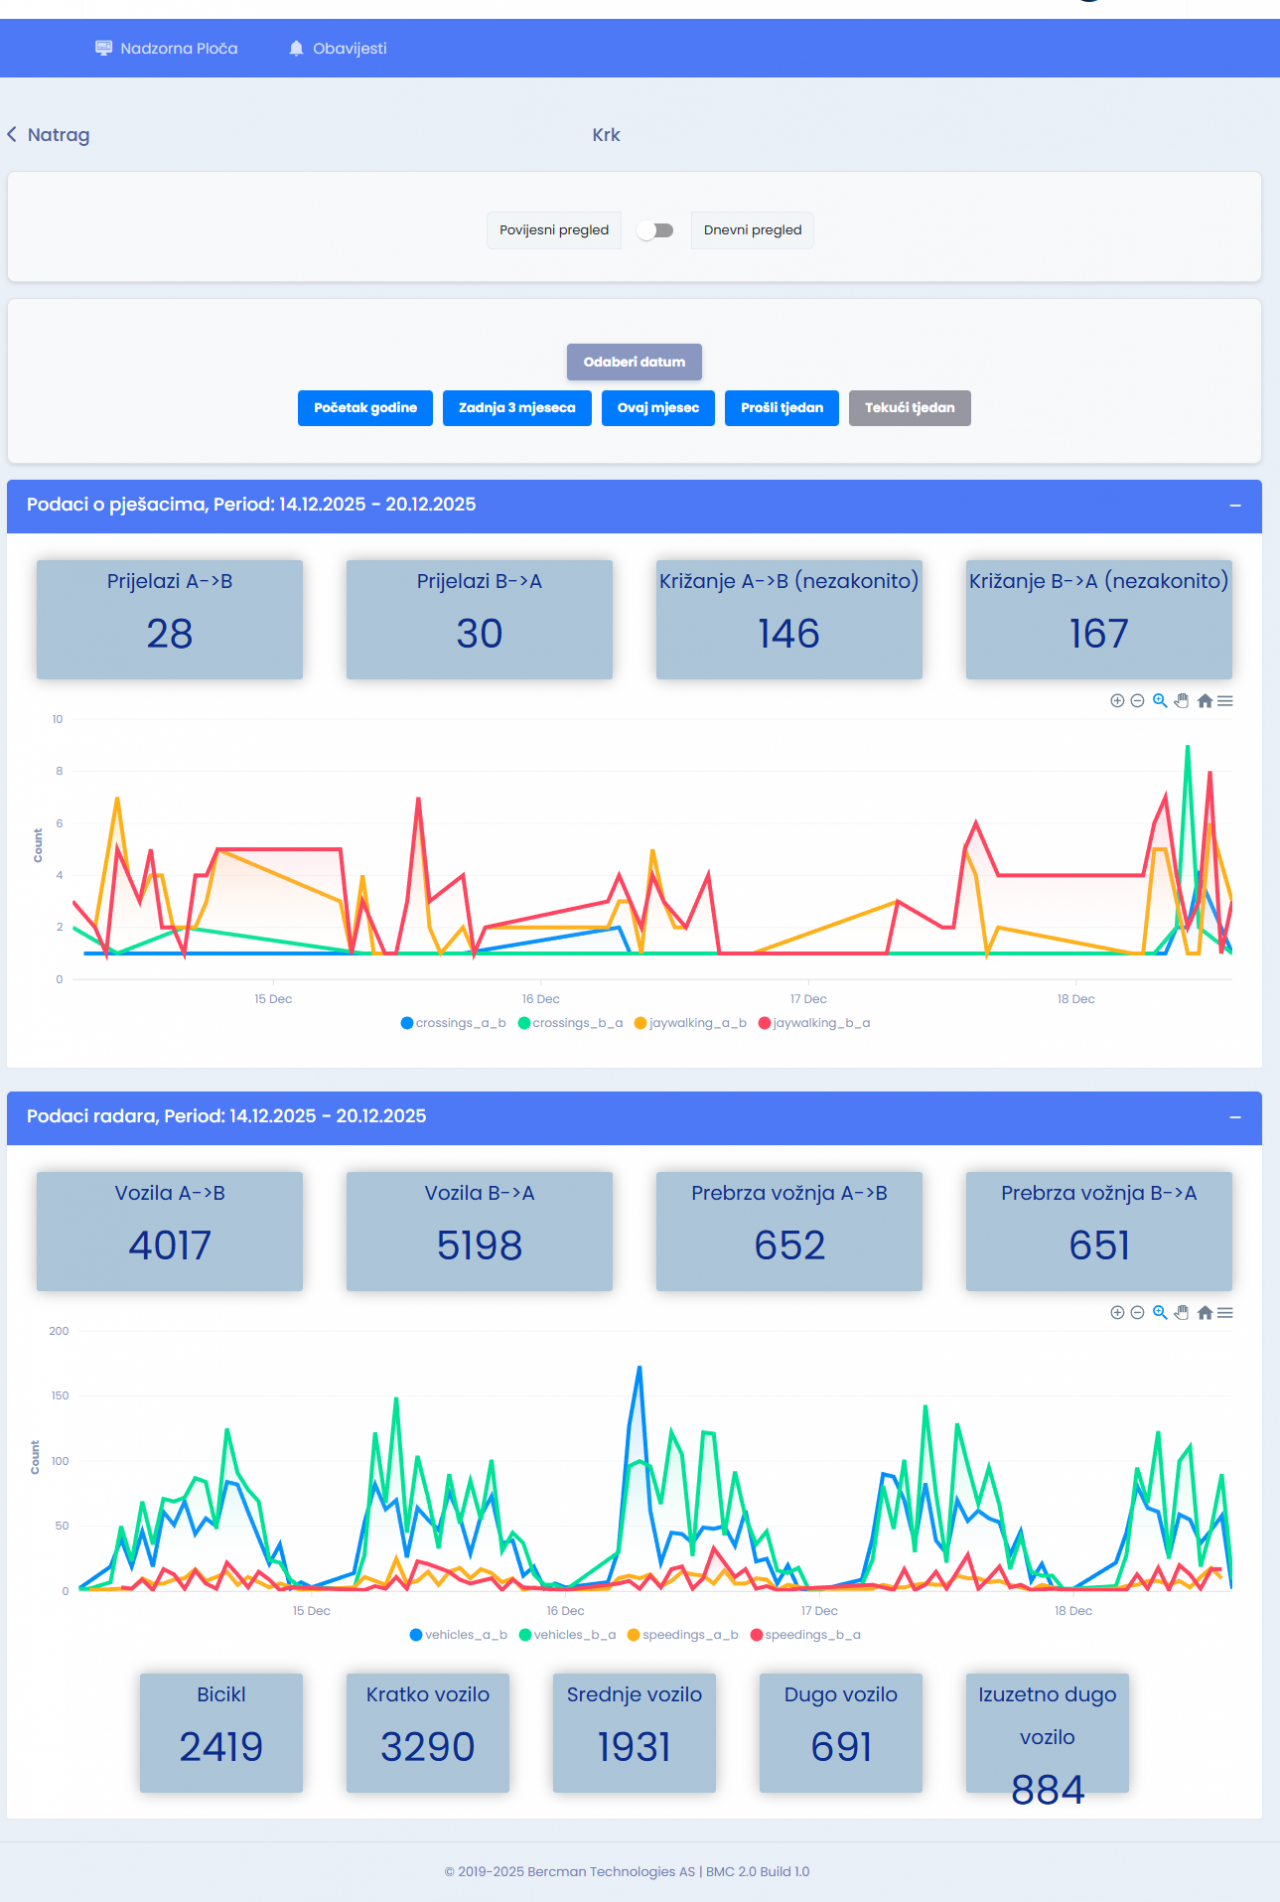The width and height of the screenshot is (1280, 1902).
Task: Go back using the Natrag link
Action: point(49,135)
